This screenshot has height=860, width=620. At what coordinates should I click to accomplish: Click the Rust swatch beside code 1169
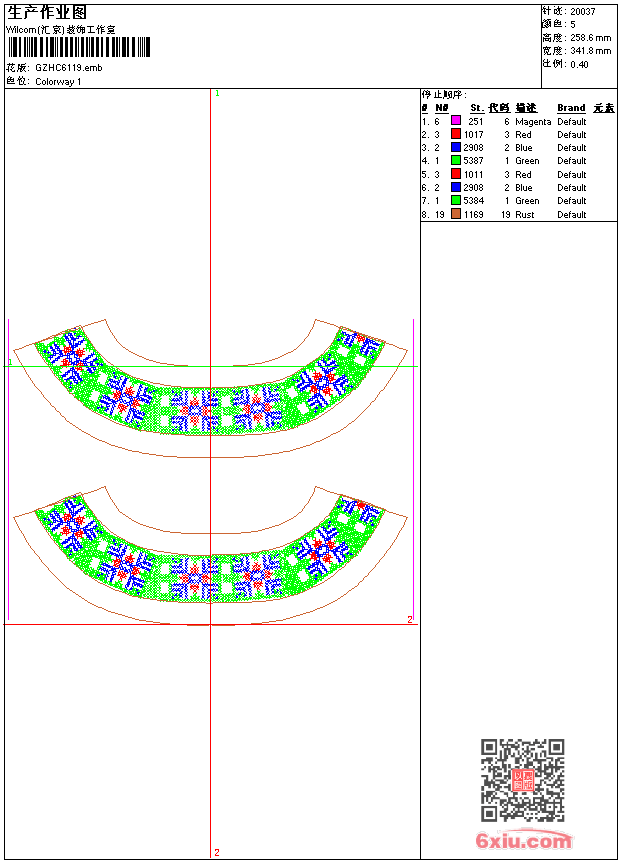tap(456, 214)
